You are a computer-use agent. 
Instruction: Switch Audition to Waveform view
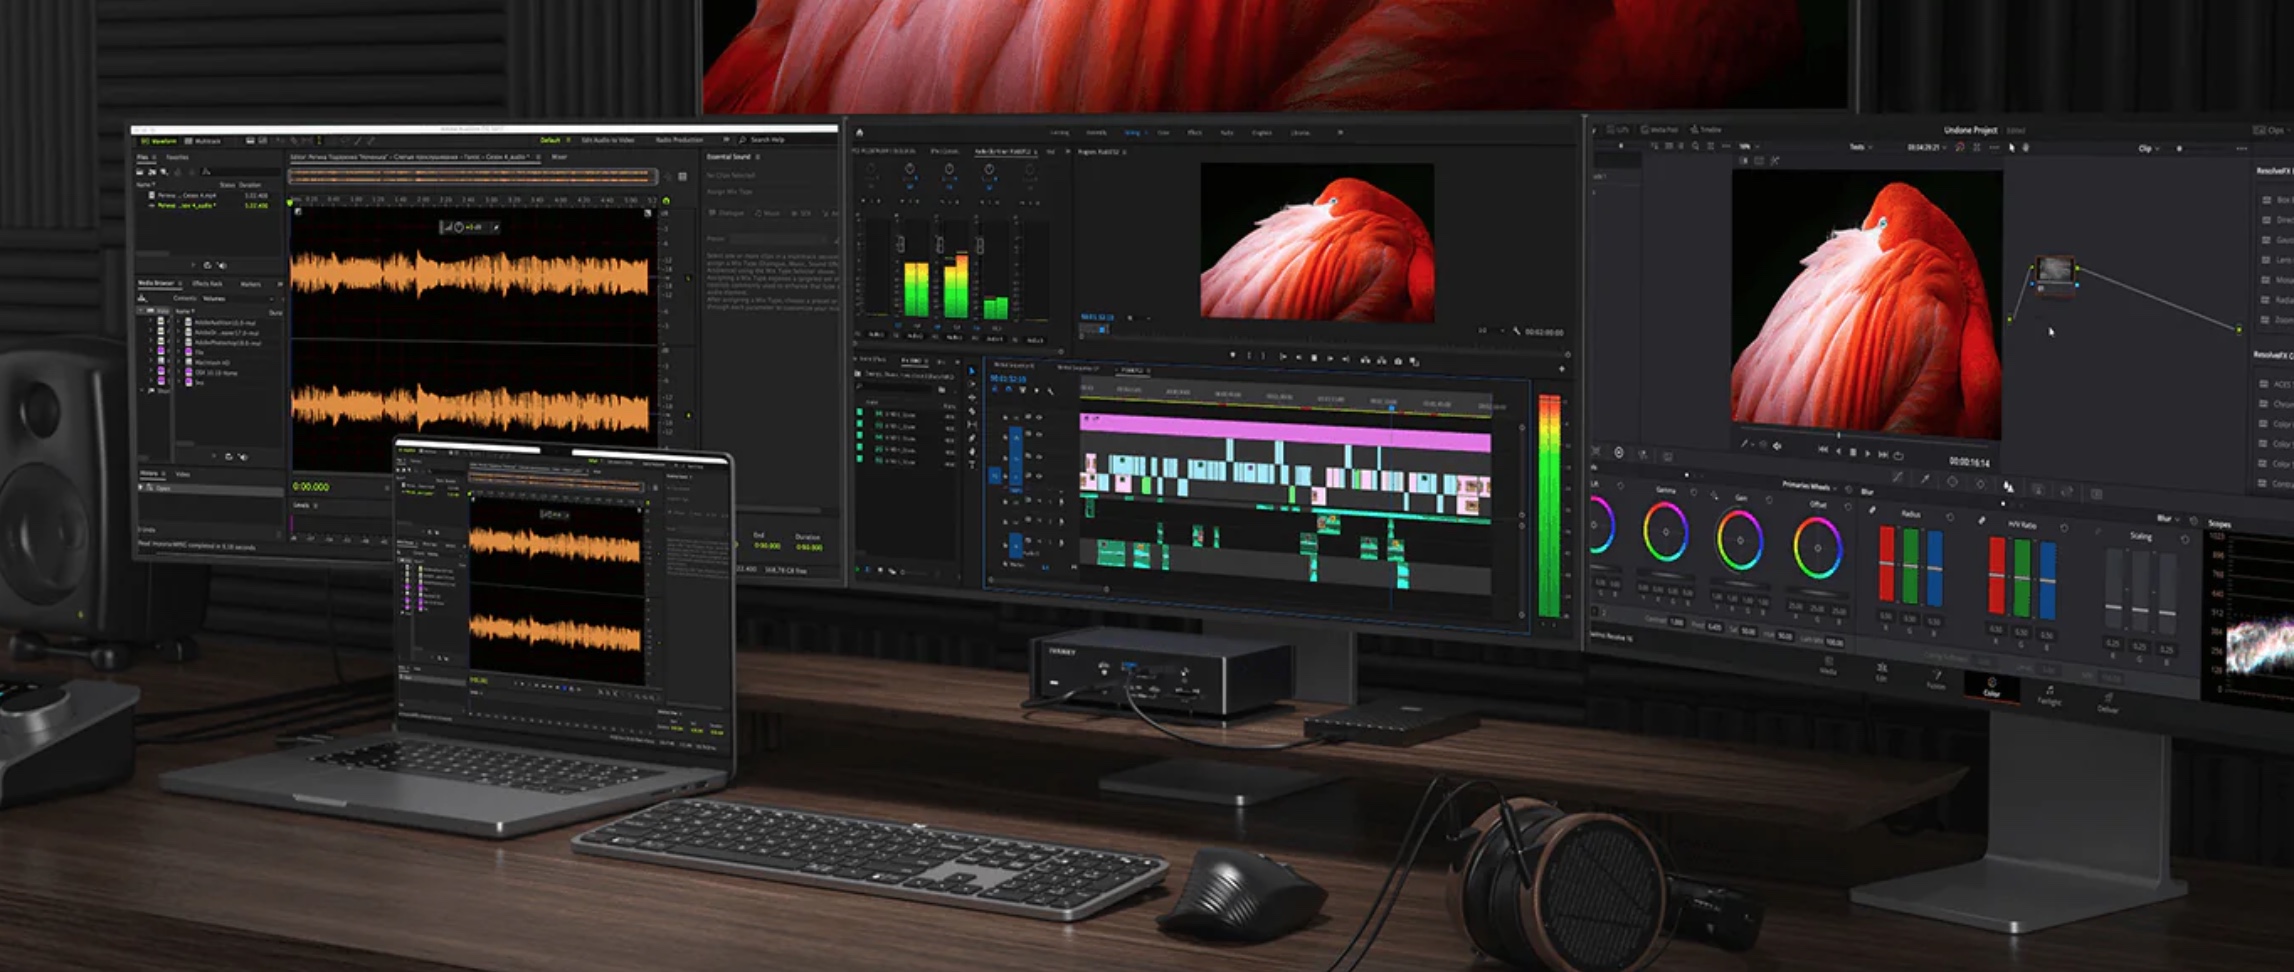160,141
